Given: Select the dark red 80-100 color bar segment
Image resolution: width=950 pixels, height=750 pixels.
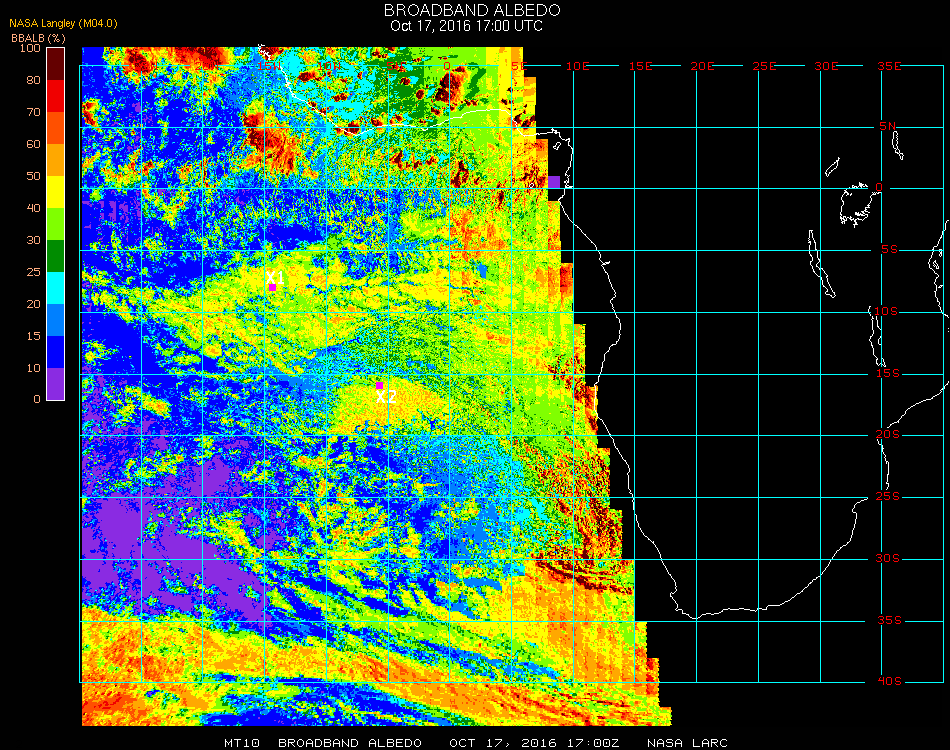Looking at the screenshot, I should coord(55,64).
